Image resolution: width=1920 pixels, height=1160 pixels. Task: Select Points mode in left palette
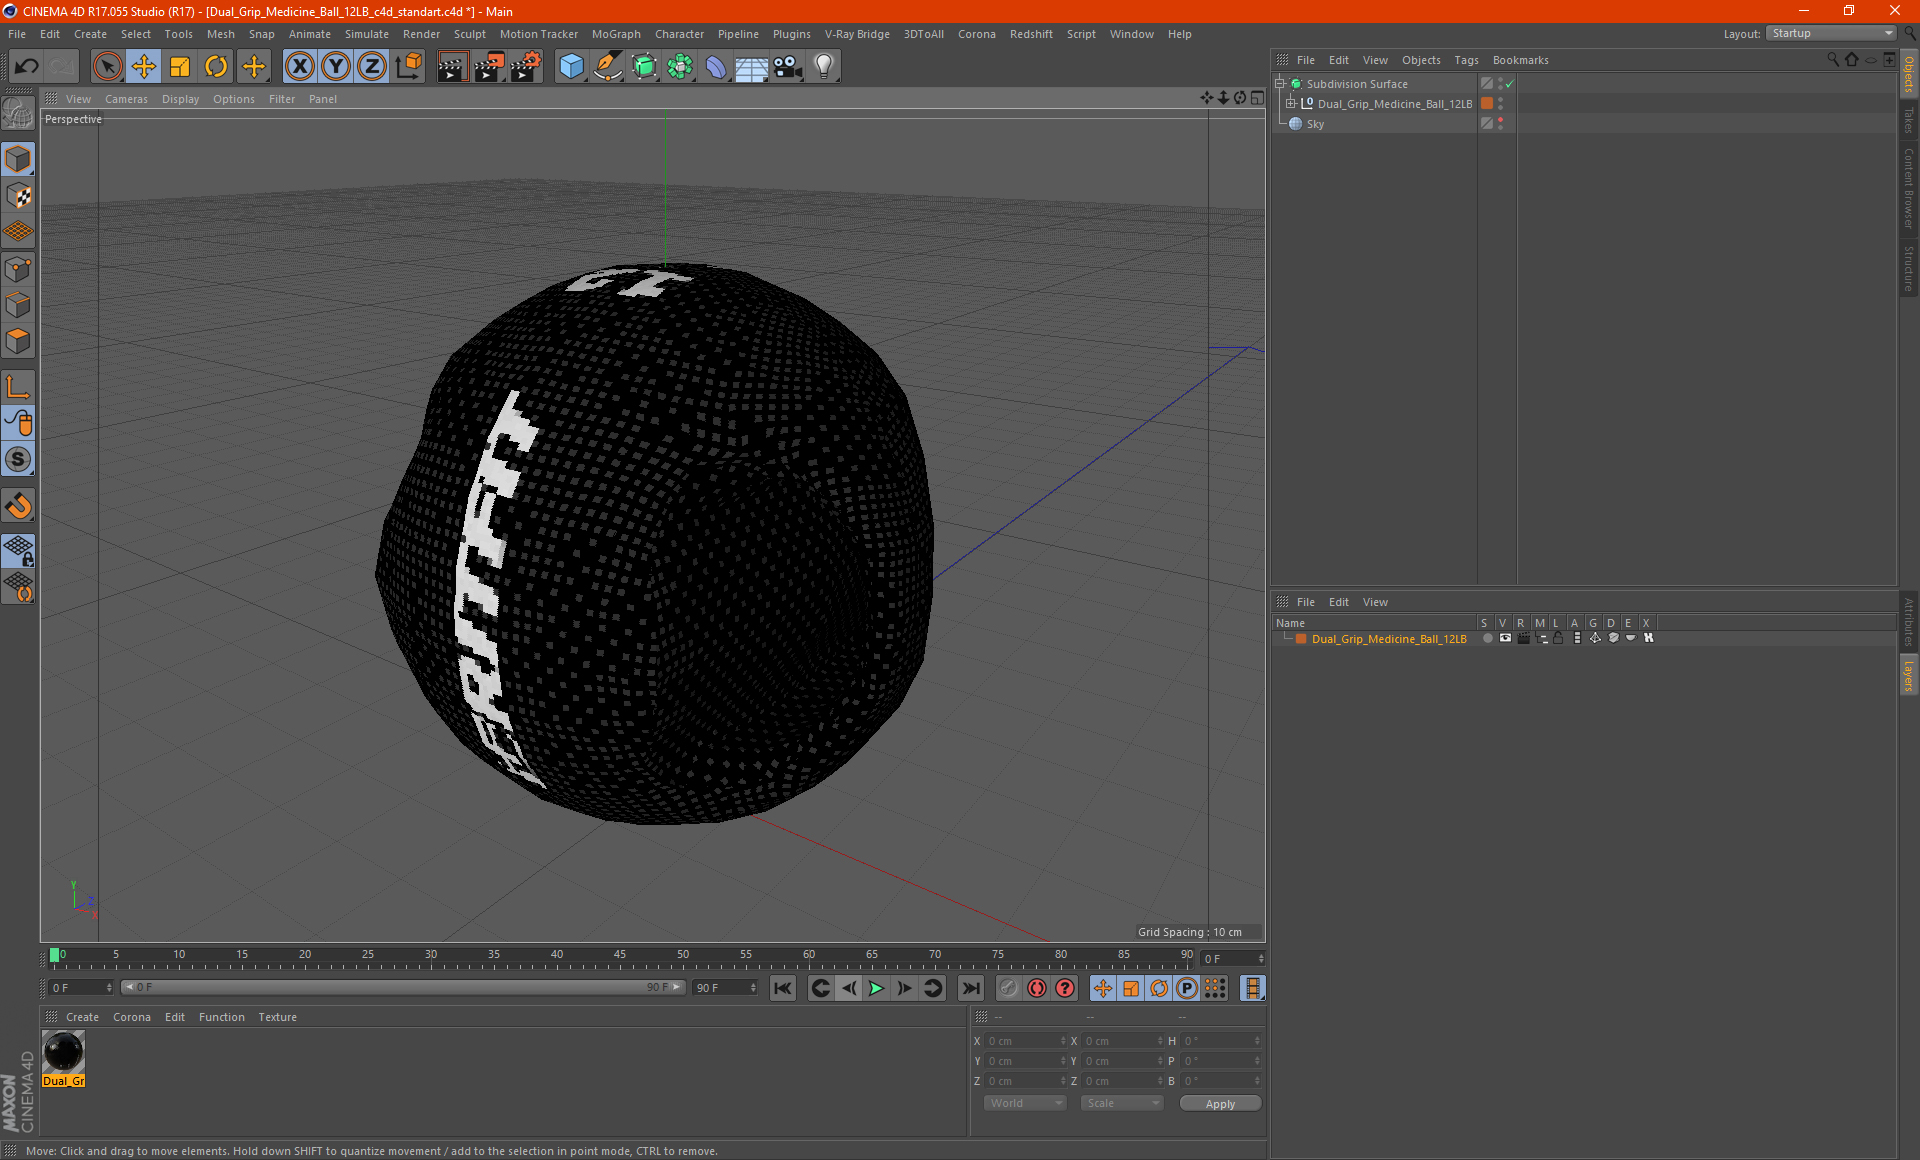pyautogui.click(x=18, y=269)
